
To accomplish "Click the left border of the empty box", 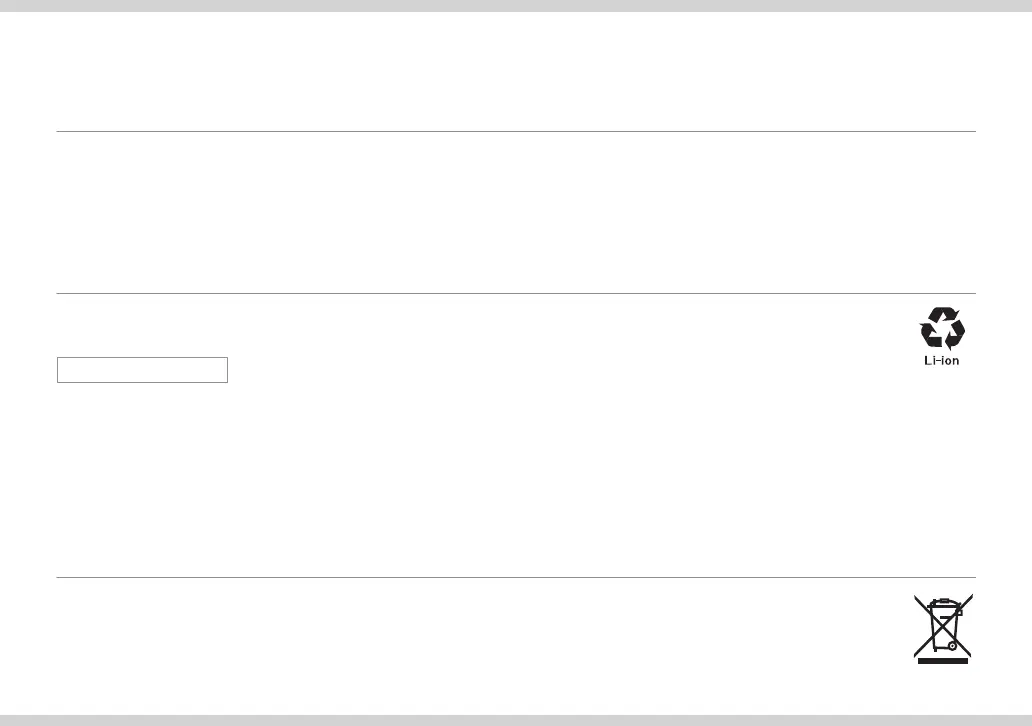I will click(57, 370).
